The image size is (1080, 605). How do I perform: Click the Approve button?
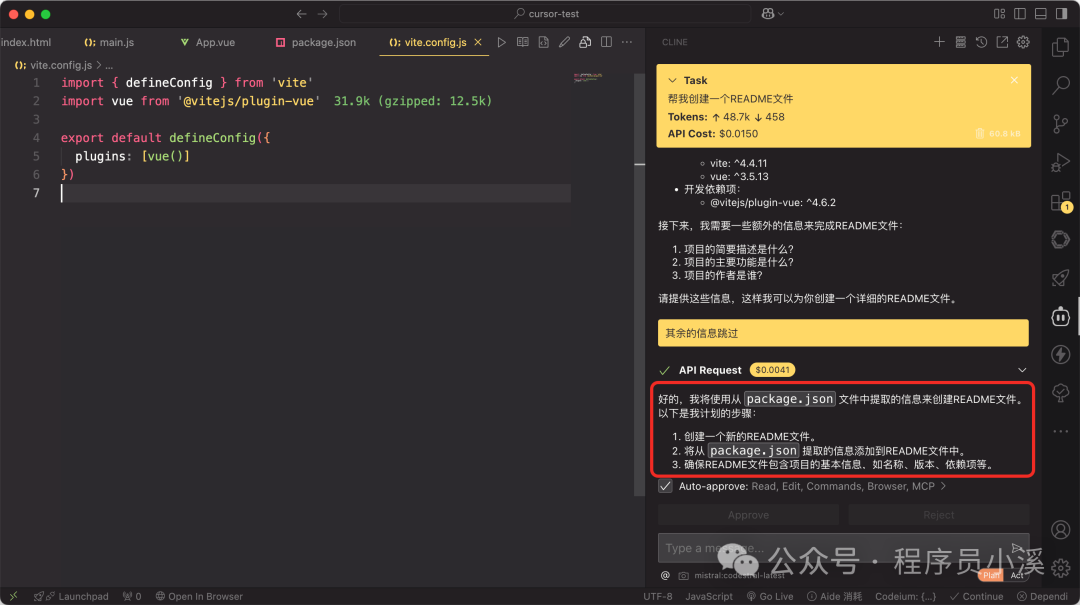pos(748,514)
